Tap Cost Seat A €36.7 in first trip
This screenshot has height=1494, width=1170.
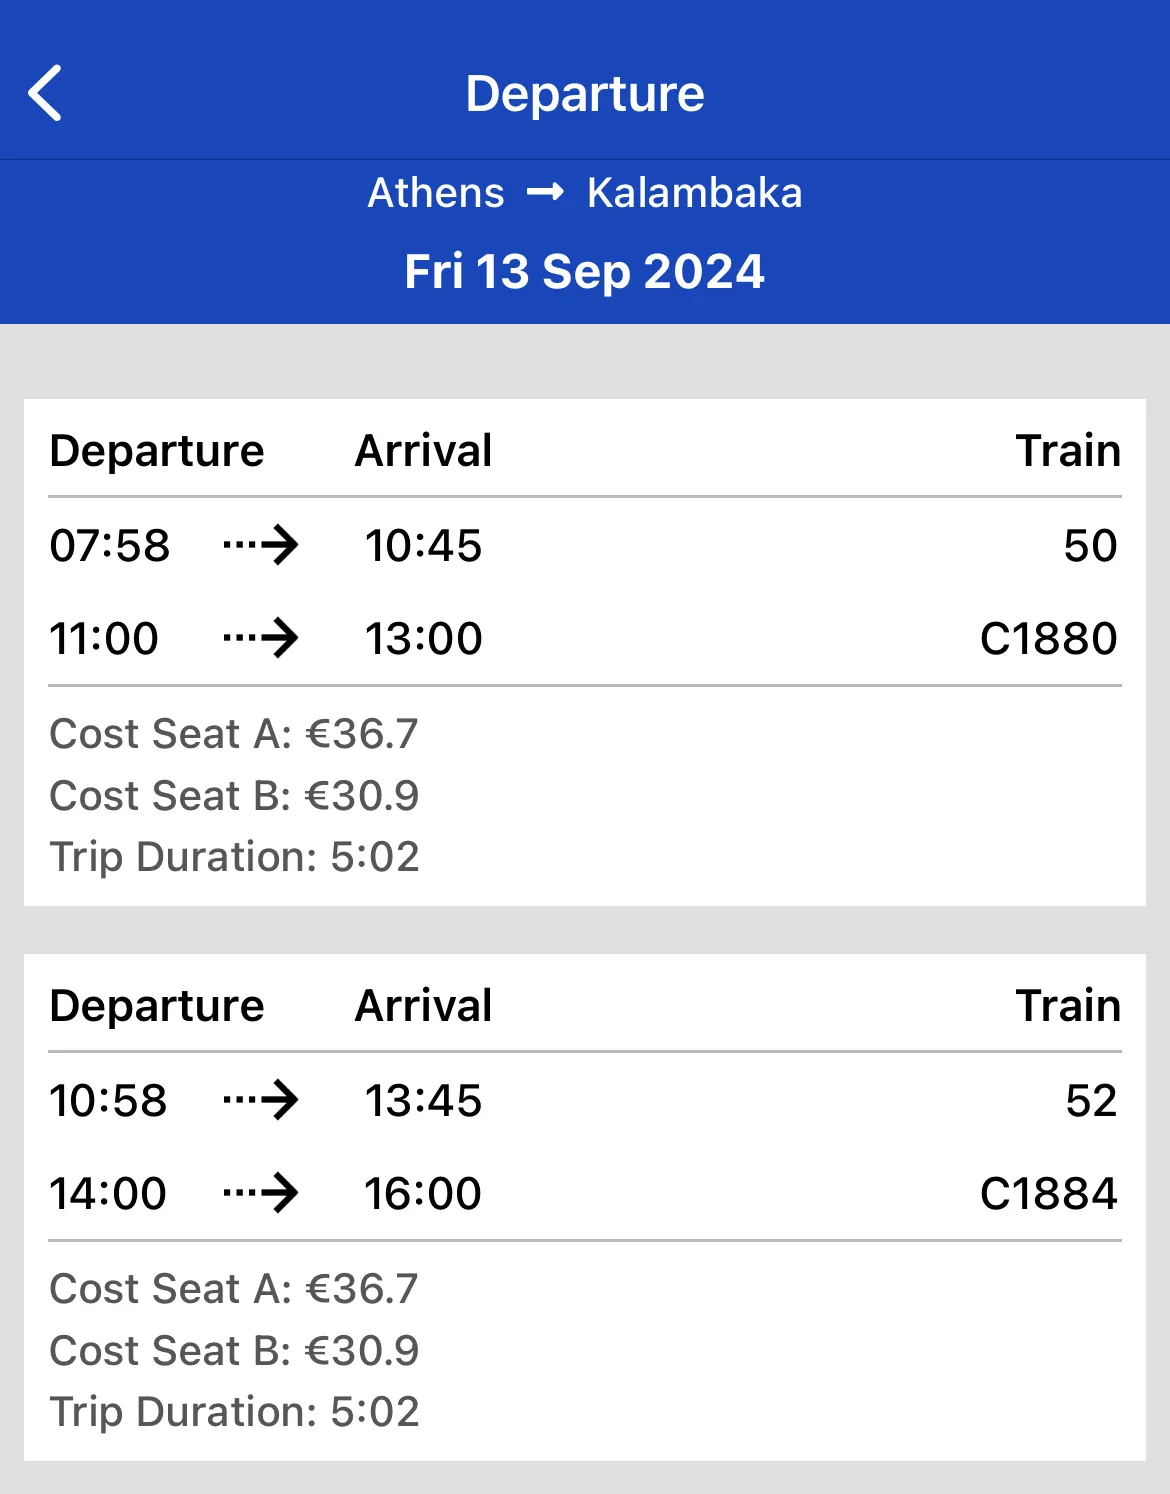tap(234, 734)
